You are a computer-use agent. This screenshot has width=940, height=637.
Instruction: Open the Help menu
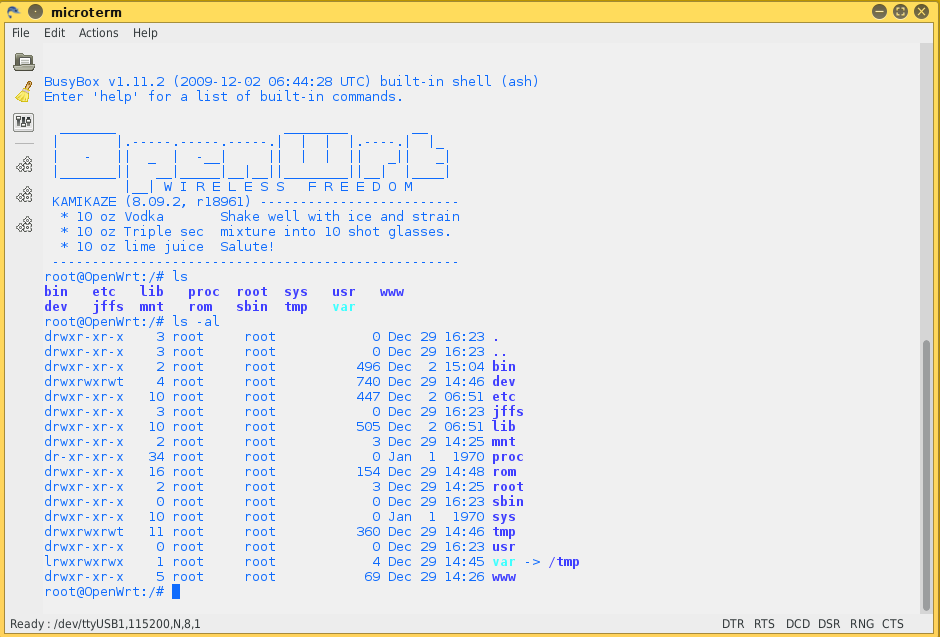click(x=145, y=33)
